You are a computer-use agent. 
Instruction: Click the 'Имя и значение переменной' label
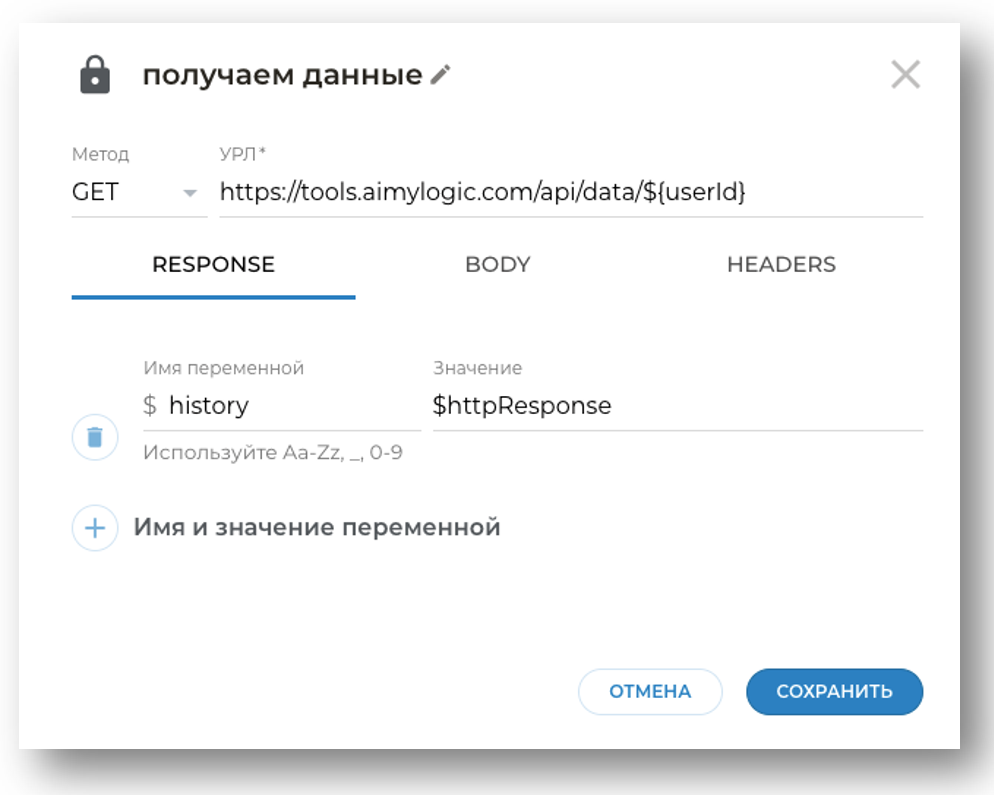(x=317, y=527)
